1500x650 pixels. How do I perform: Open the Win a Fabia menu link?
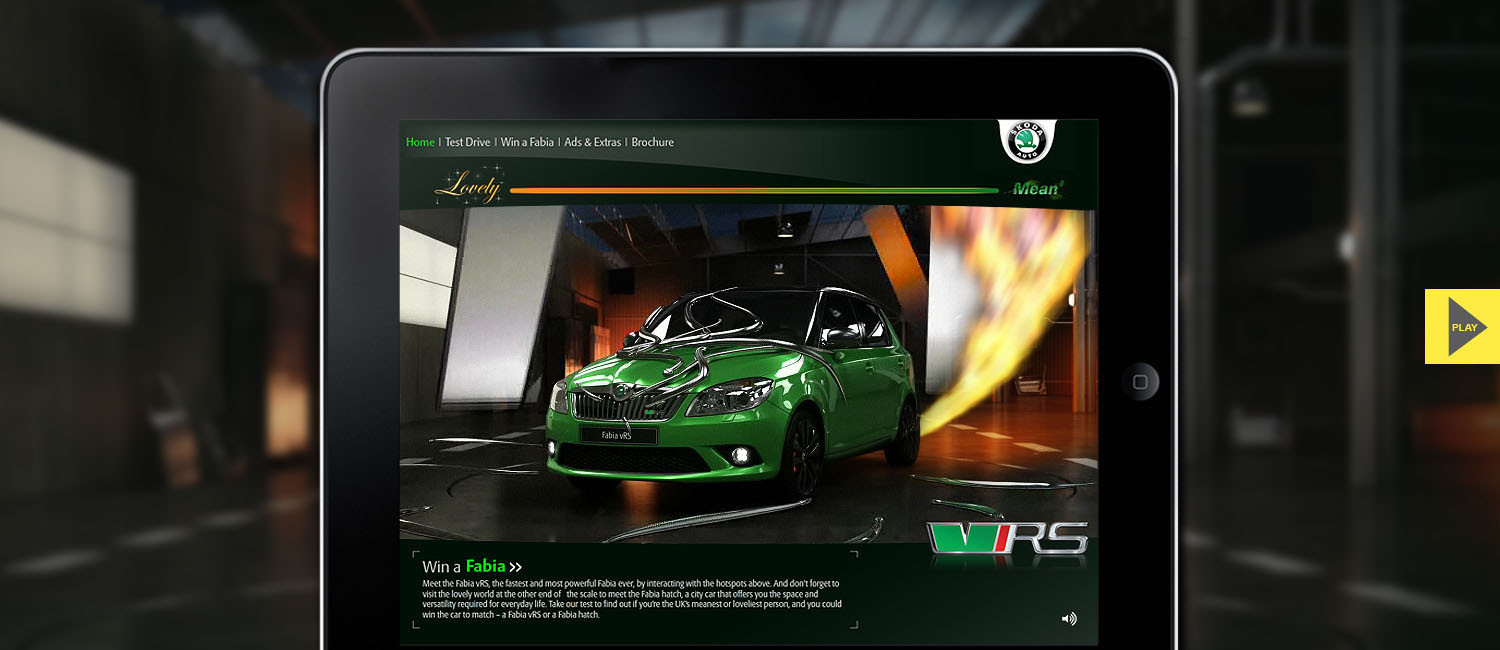coord(527,142)
